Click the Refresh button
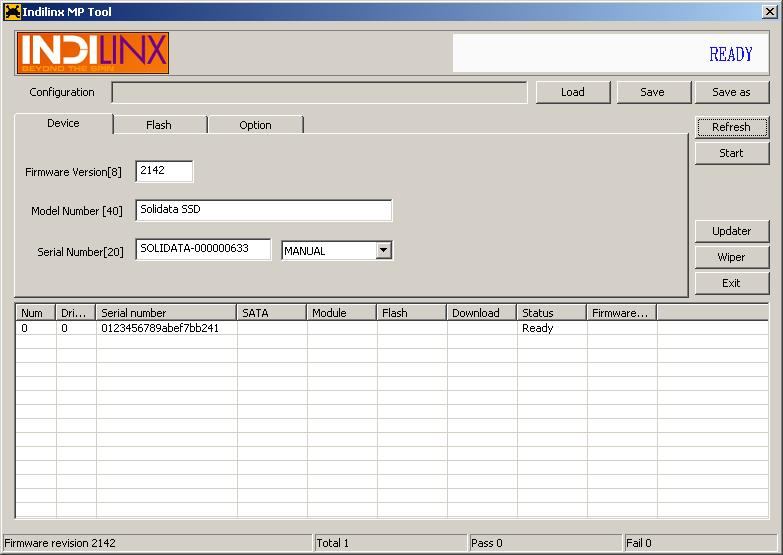This screenshot has width=783, height=555. click(732, 127)
